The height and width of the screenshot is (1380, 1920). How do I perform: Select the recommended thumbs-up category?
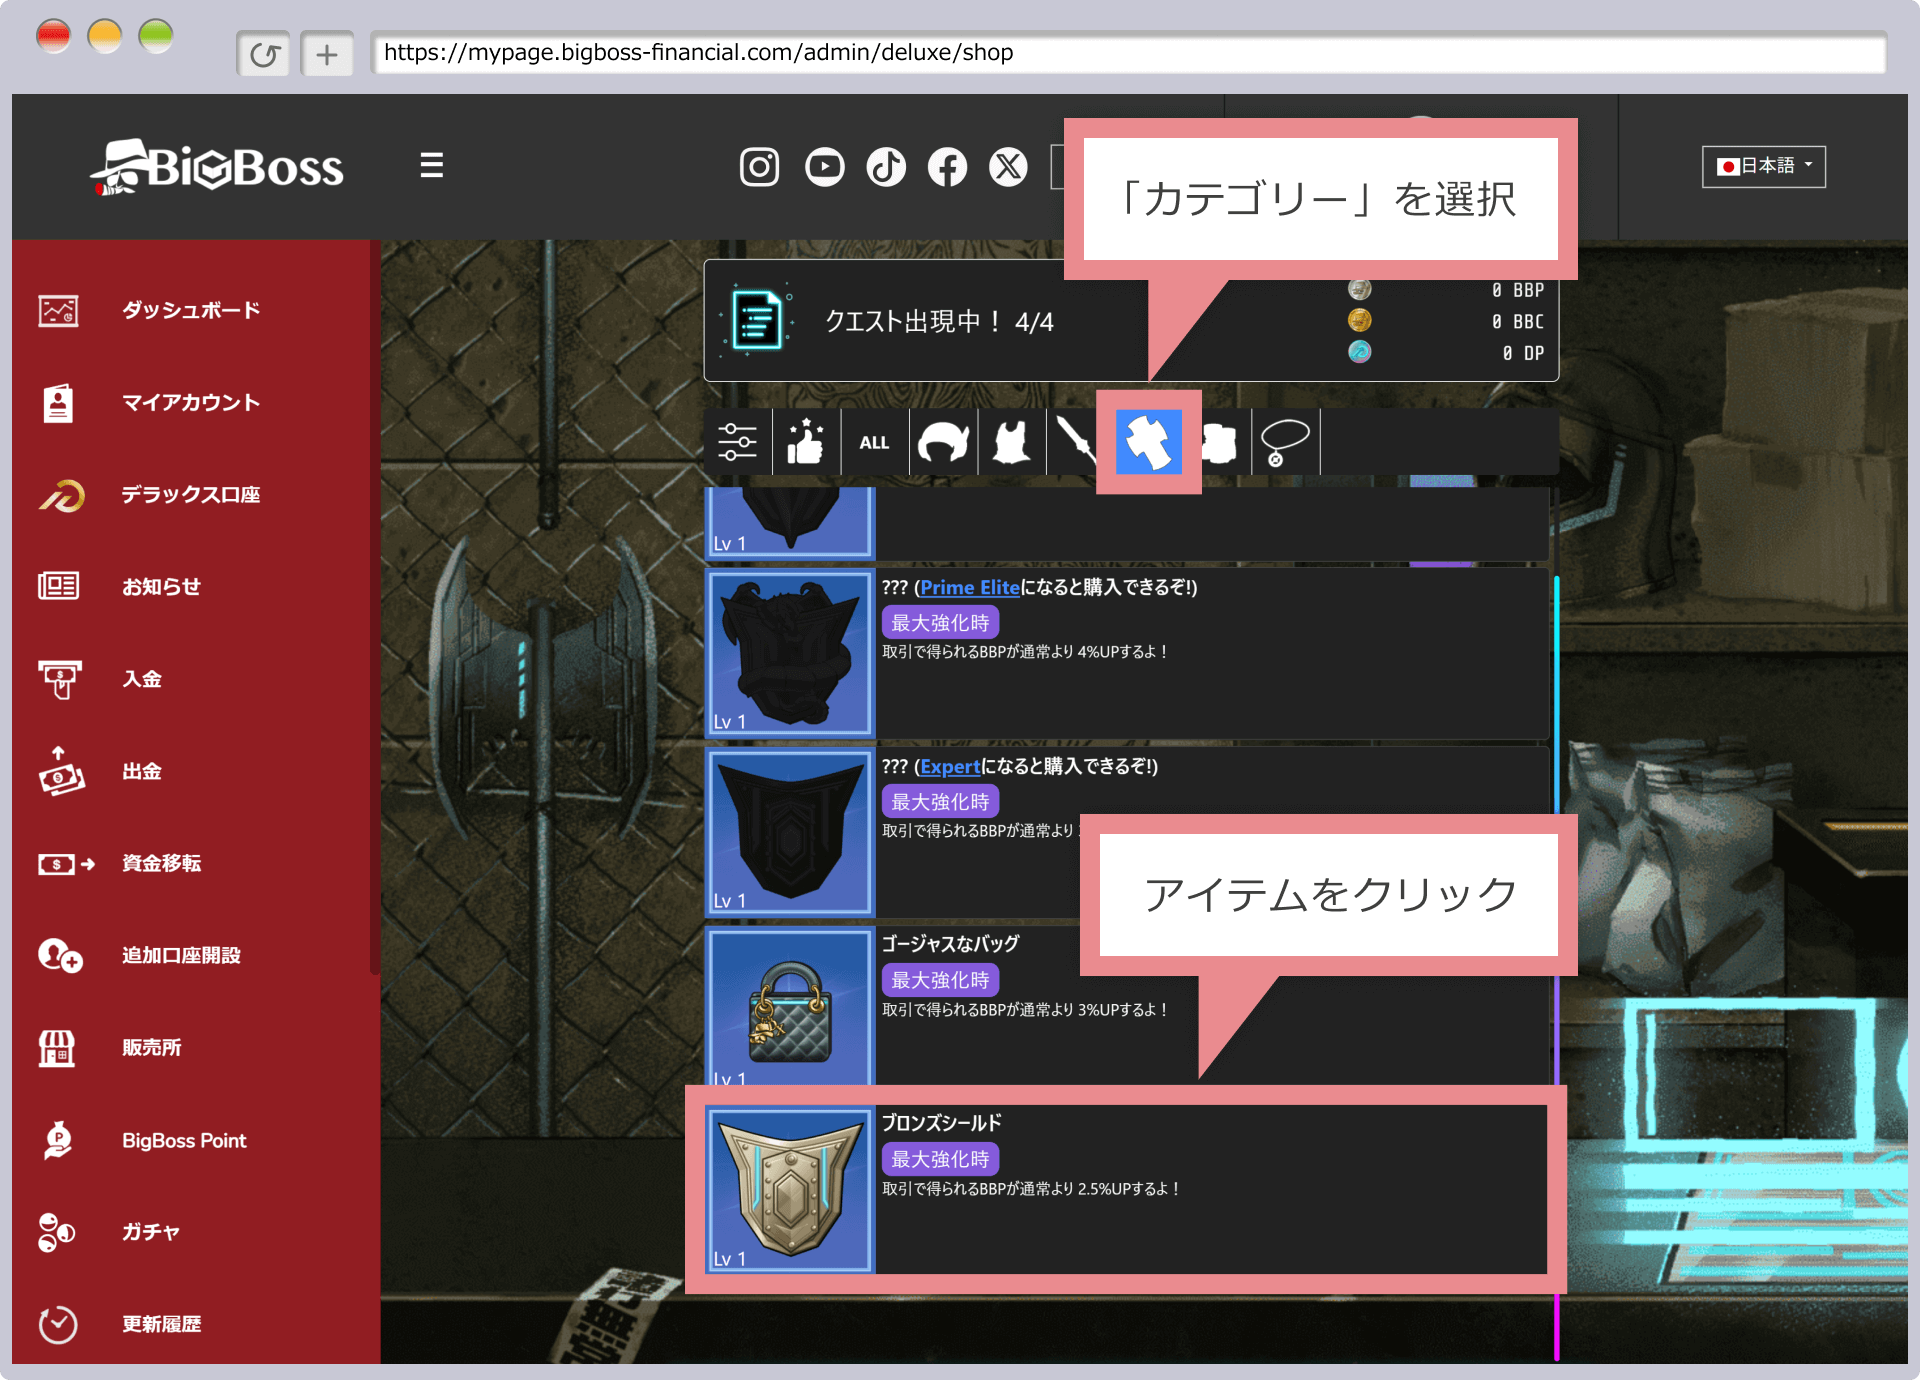click(805, 442)
